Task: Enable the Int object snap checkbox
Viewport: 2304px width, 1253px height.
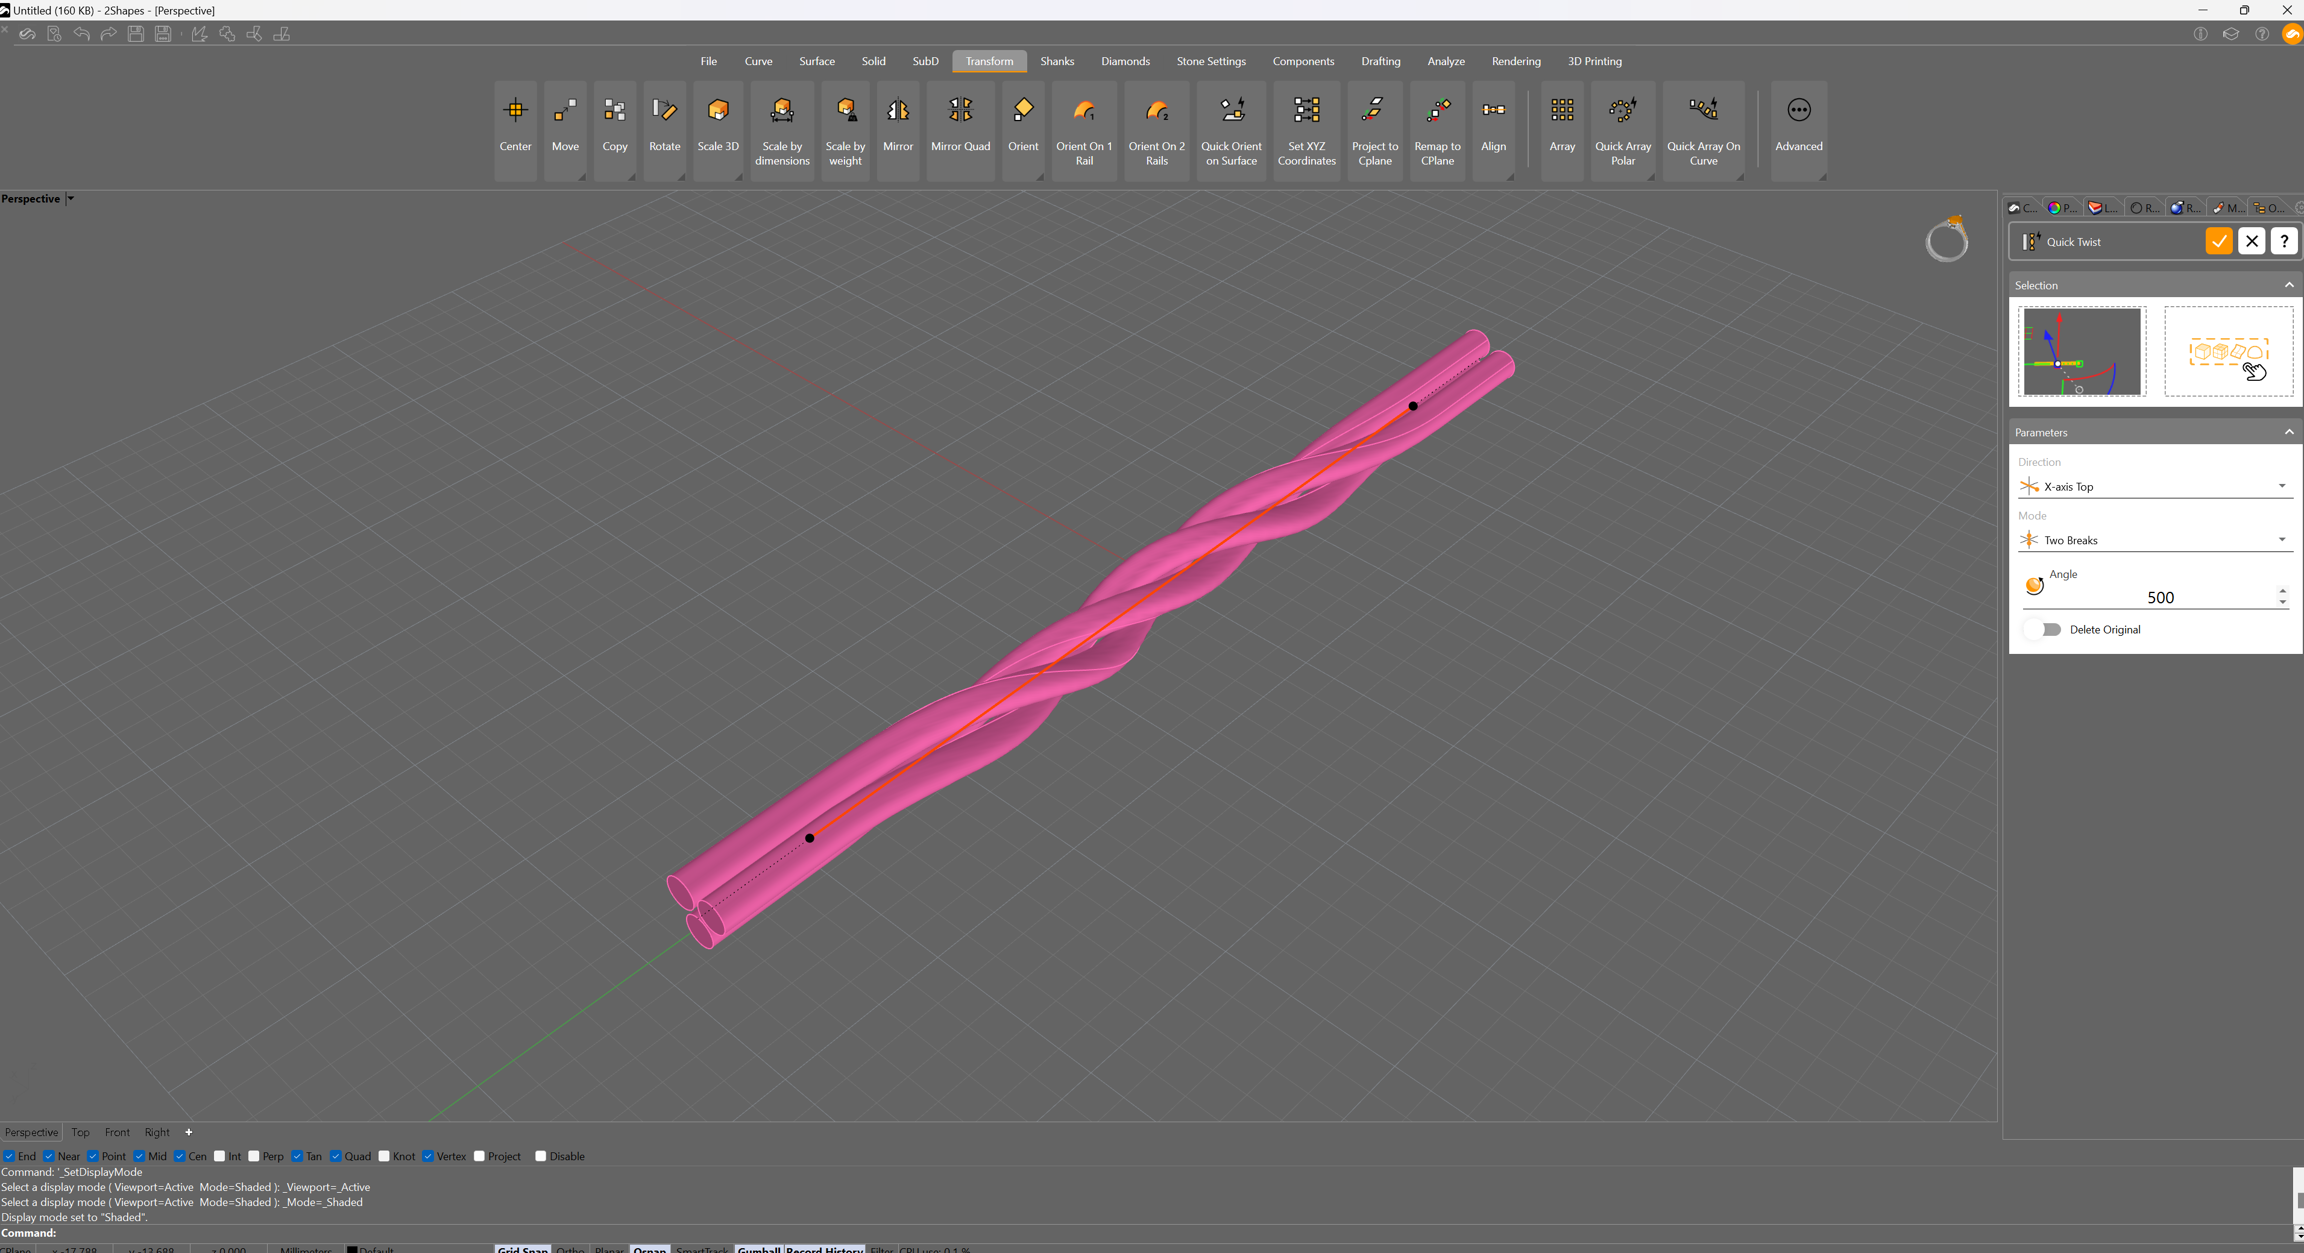Action: 221,1156
